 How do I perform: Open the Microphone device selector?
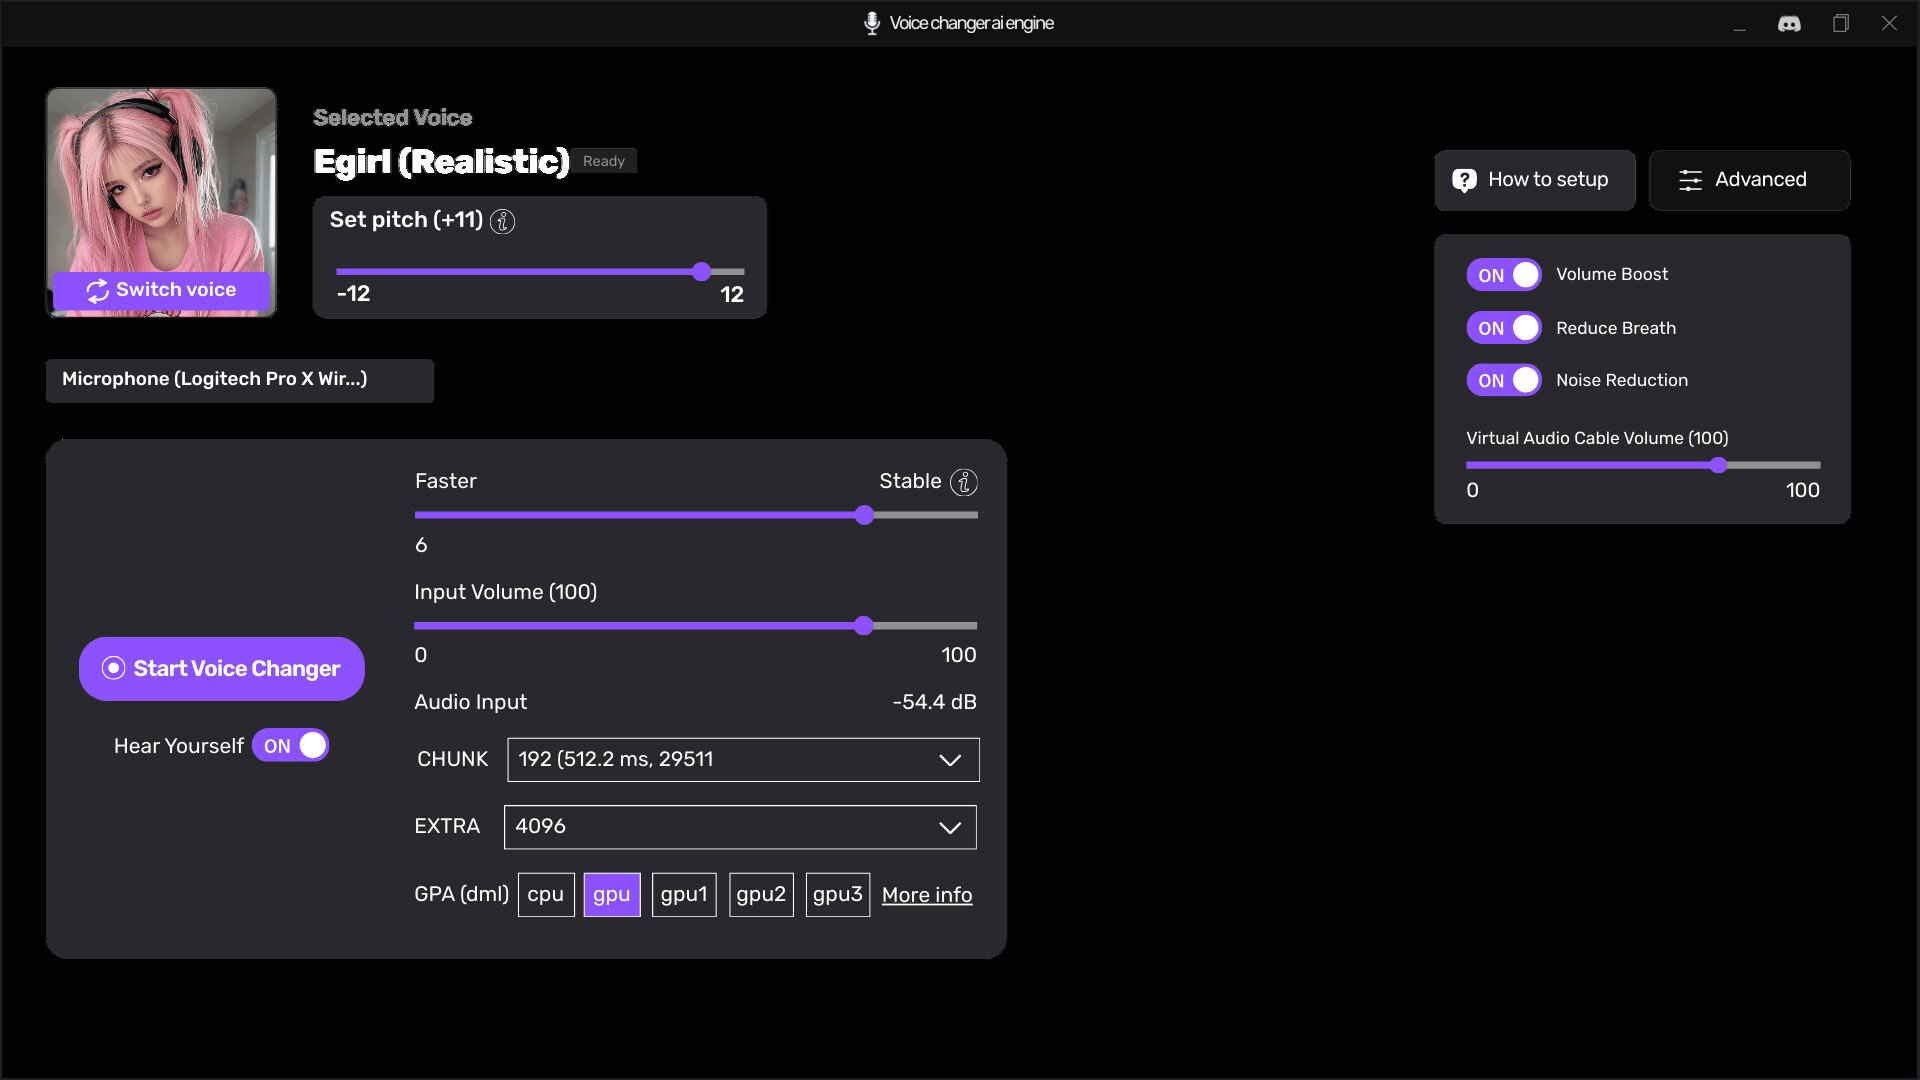[x=239, y=380]
